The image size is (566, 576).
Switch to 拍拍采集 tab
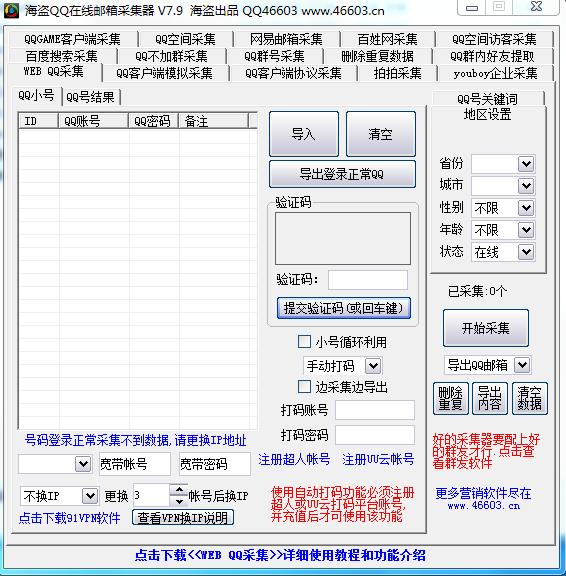pos(397,73)
